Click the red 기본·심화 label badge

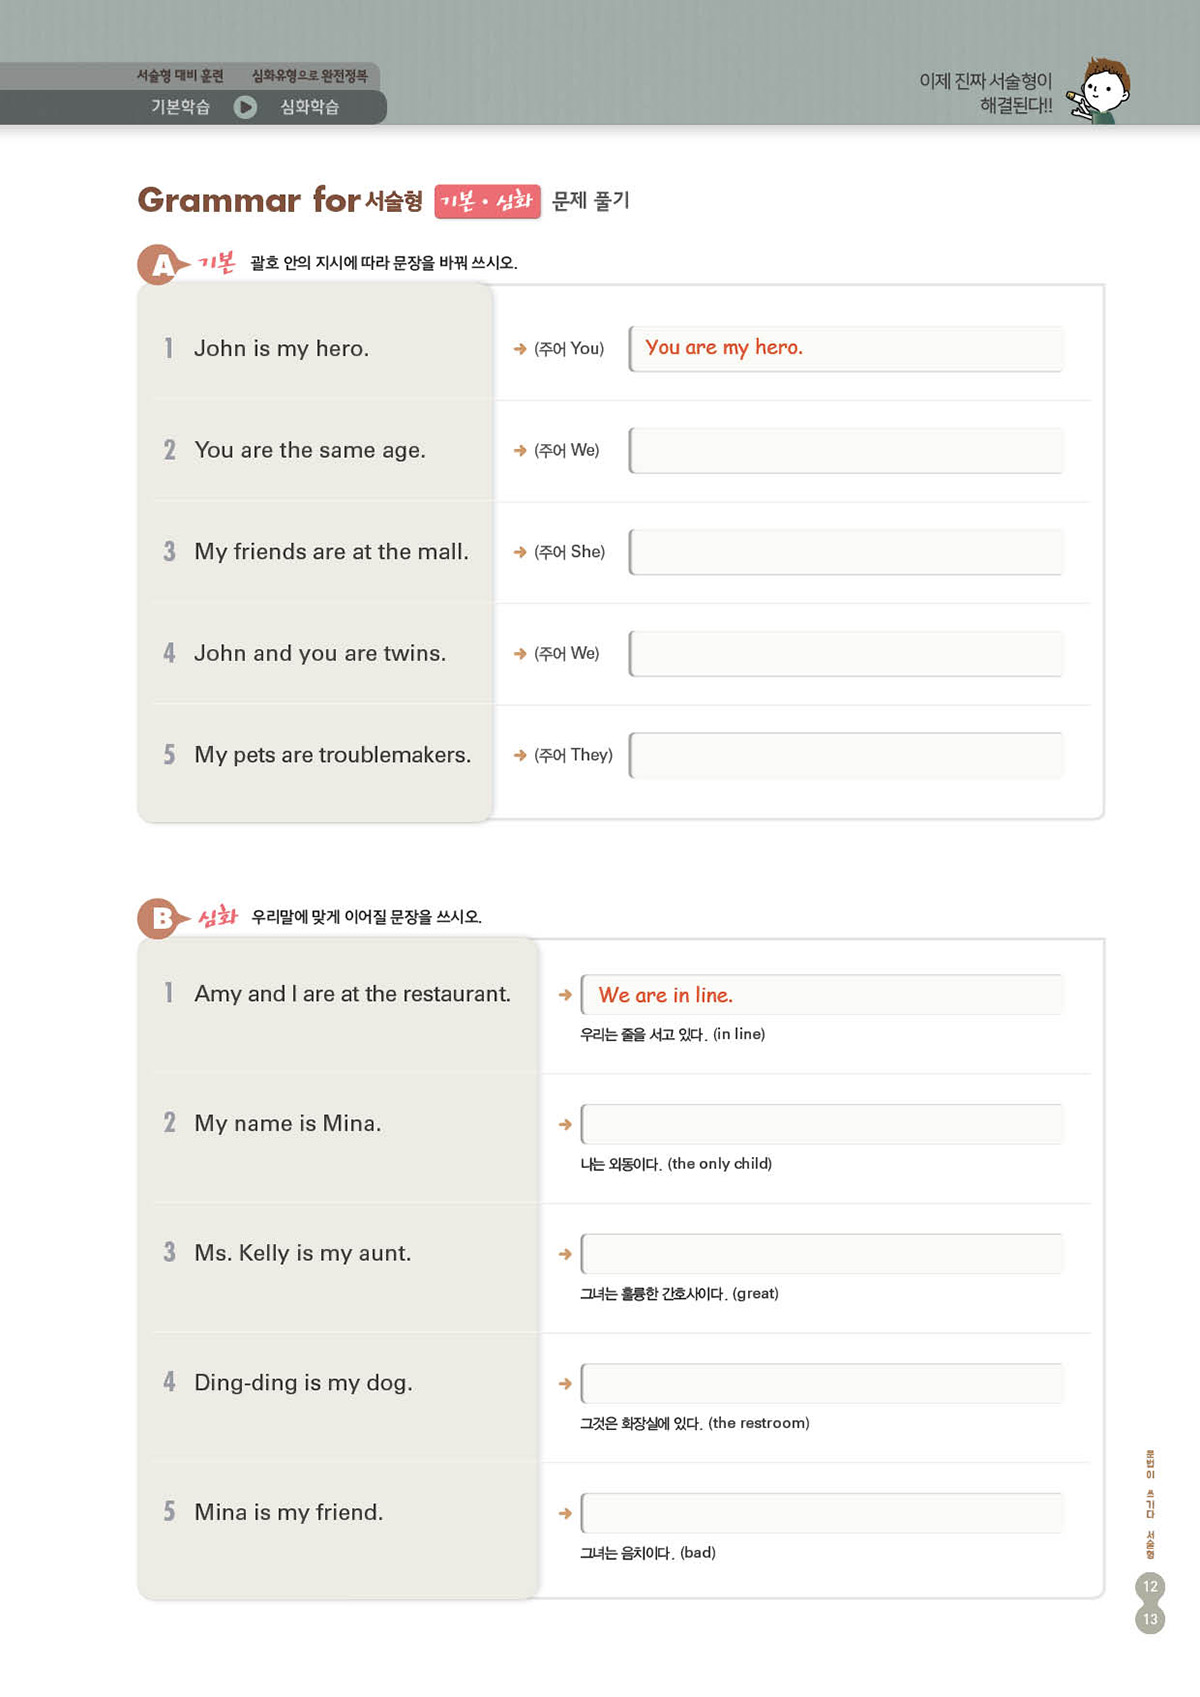tap(488, 201)
